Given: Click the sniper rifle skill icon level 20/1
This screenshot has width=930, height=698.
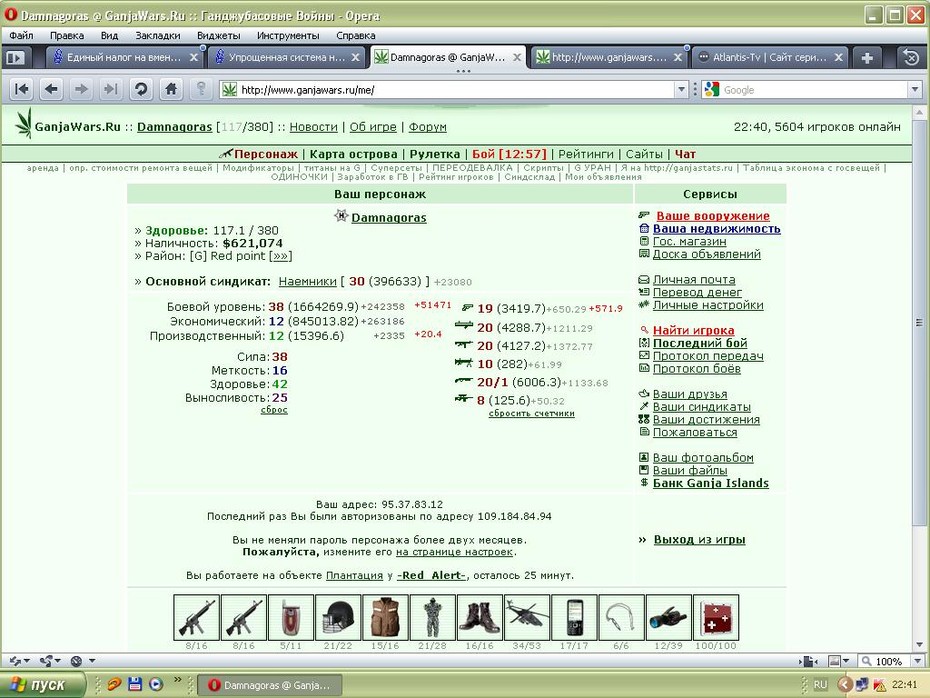Looking at the screenshot, I should tap(464, 381).
